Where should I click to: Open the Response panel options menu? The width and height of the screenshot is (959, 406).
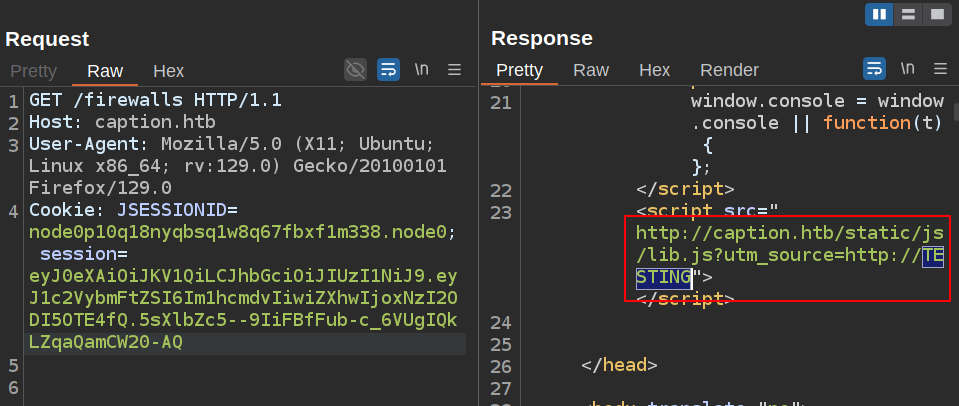(x=939, y=69)
